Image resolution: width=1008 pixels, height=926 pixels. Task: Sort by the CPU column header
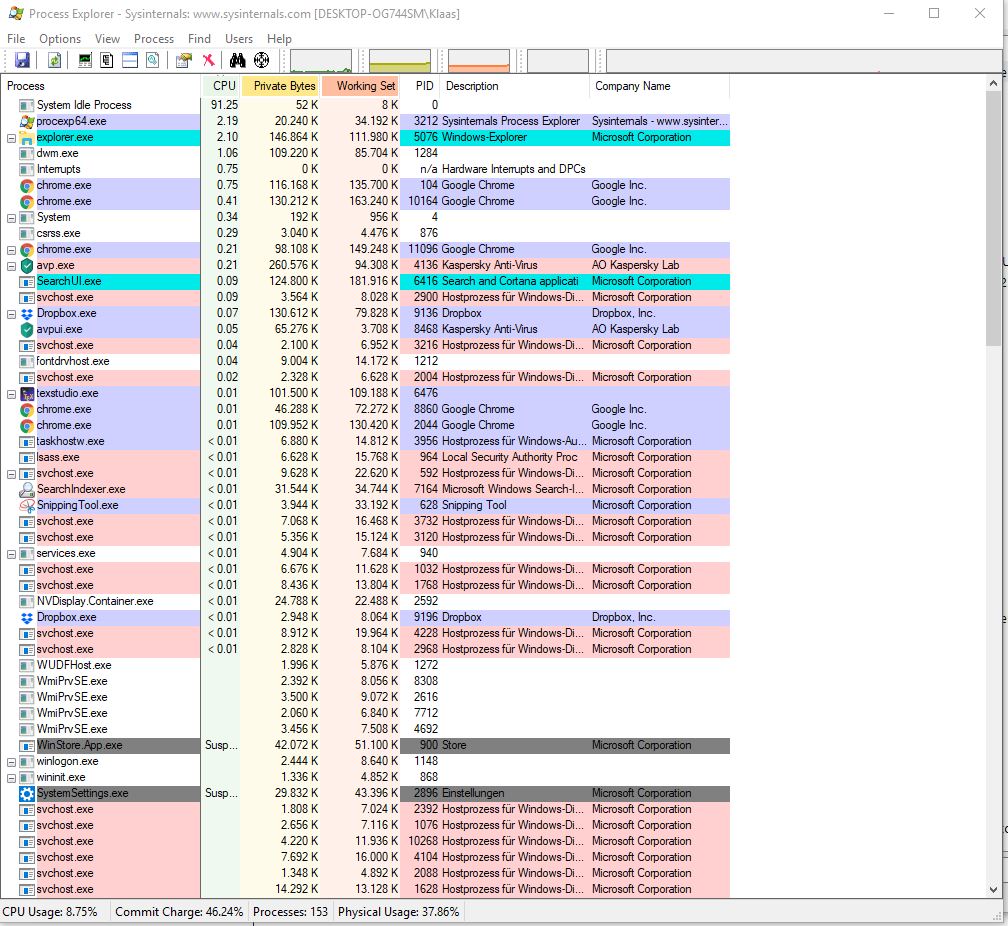pos(221,86)
